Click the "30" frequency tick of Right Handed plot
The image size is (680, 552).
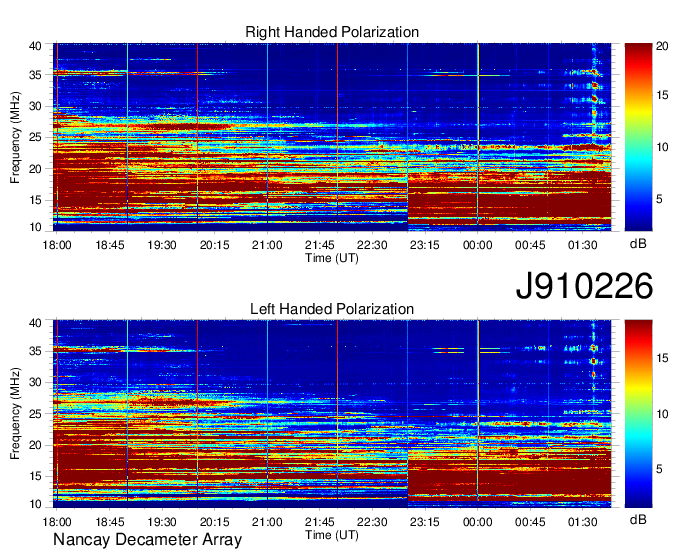(x=35, y=106)
